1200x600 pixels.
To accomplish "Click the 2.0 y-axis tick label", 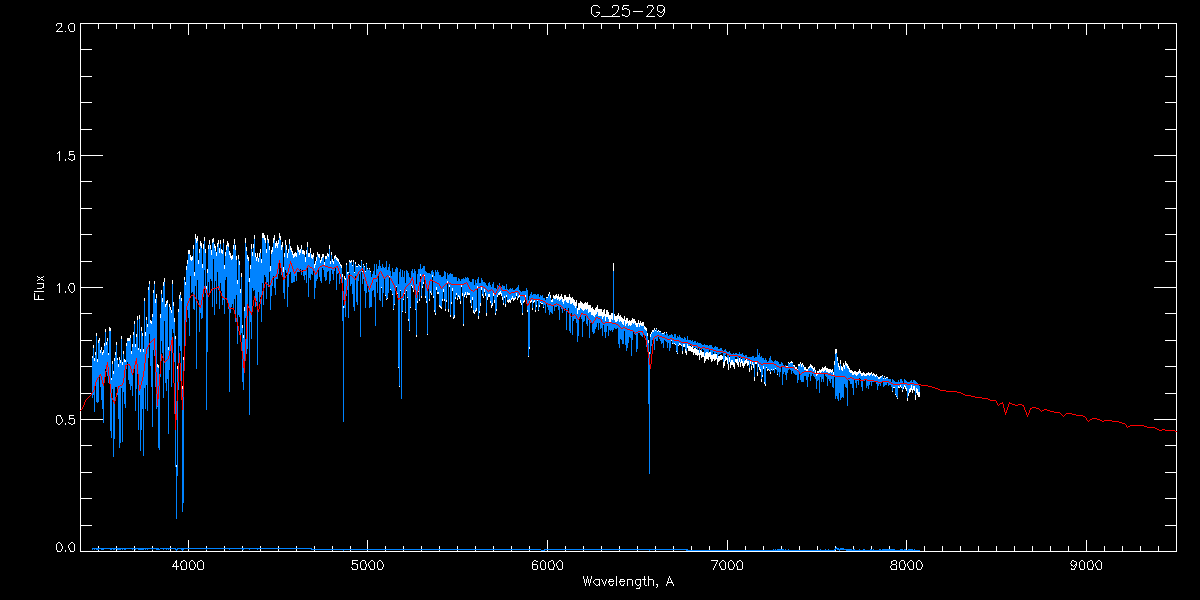I will coord(66,28).
